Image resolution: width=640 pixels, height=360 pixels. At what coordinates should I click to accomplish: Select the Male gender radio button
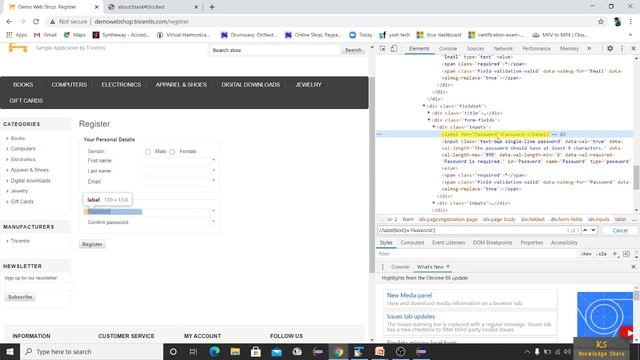148,152
